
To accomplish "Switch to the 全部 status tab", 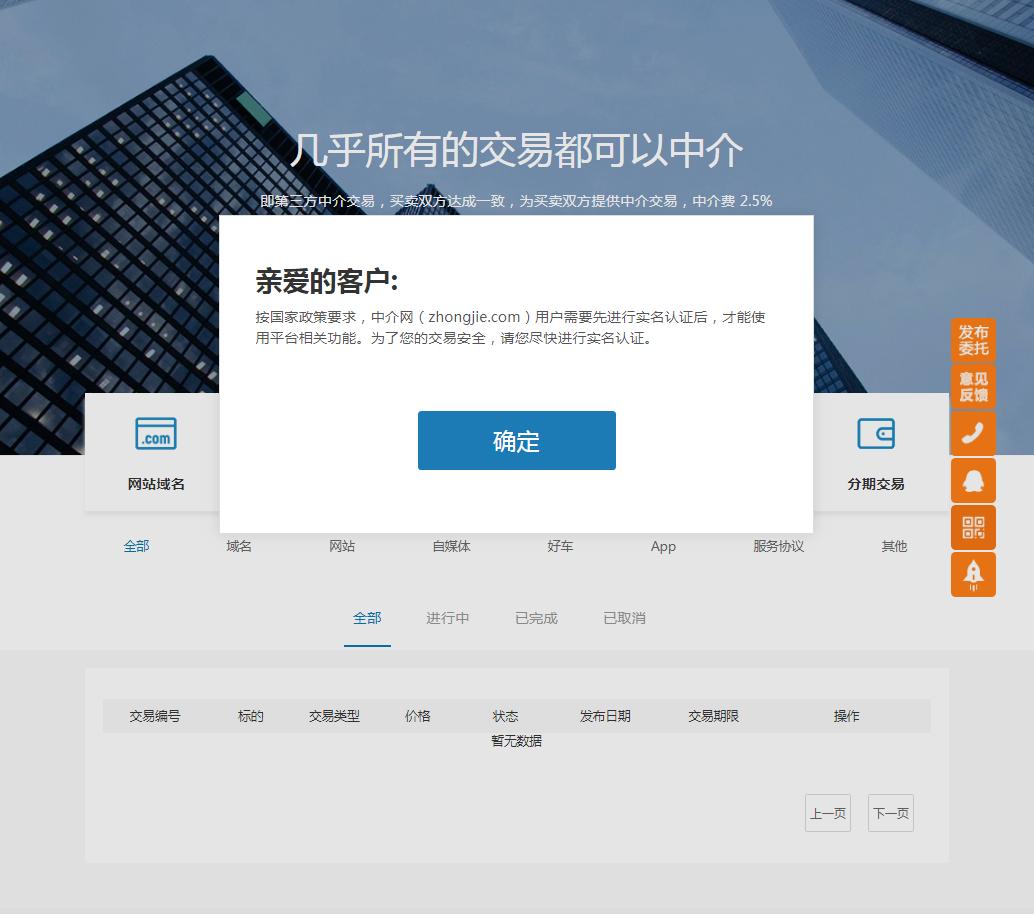I will (x=367, y=618).
